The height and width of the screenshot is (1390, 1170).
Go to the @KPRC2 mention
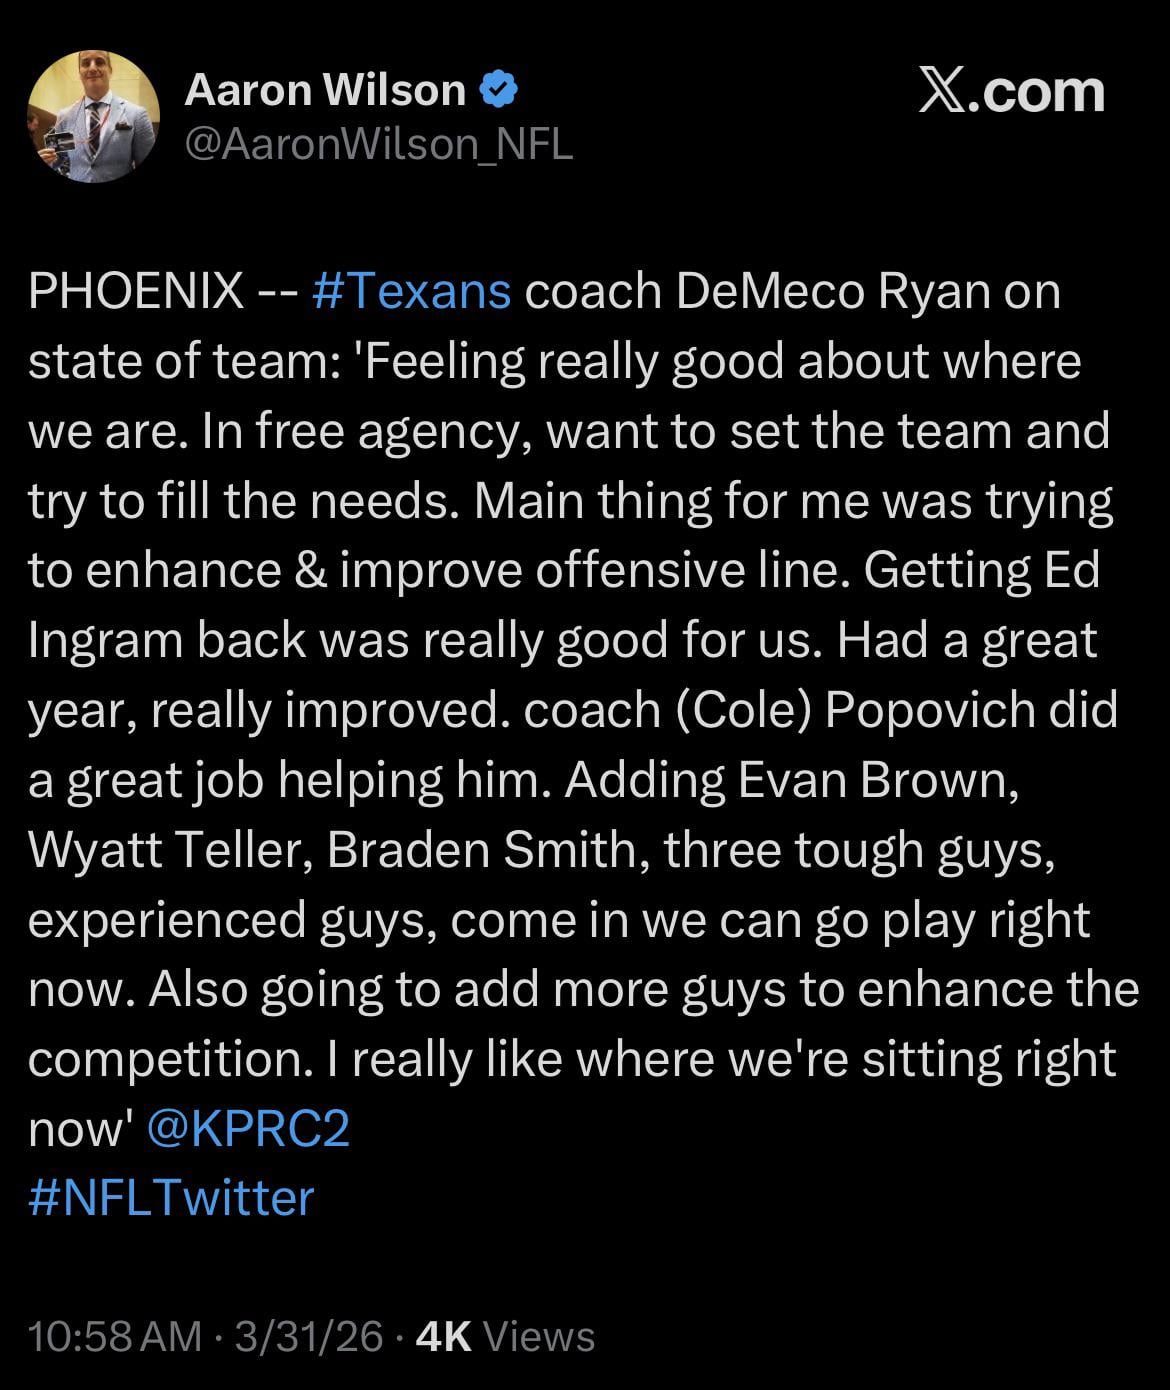pos(248,1129)
